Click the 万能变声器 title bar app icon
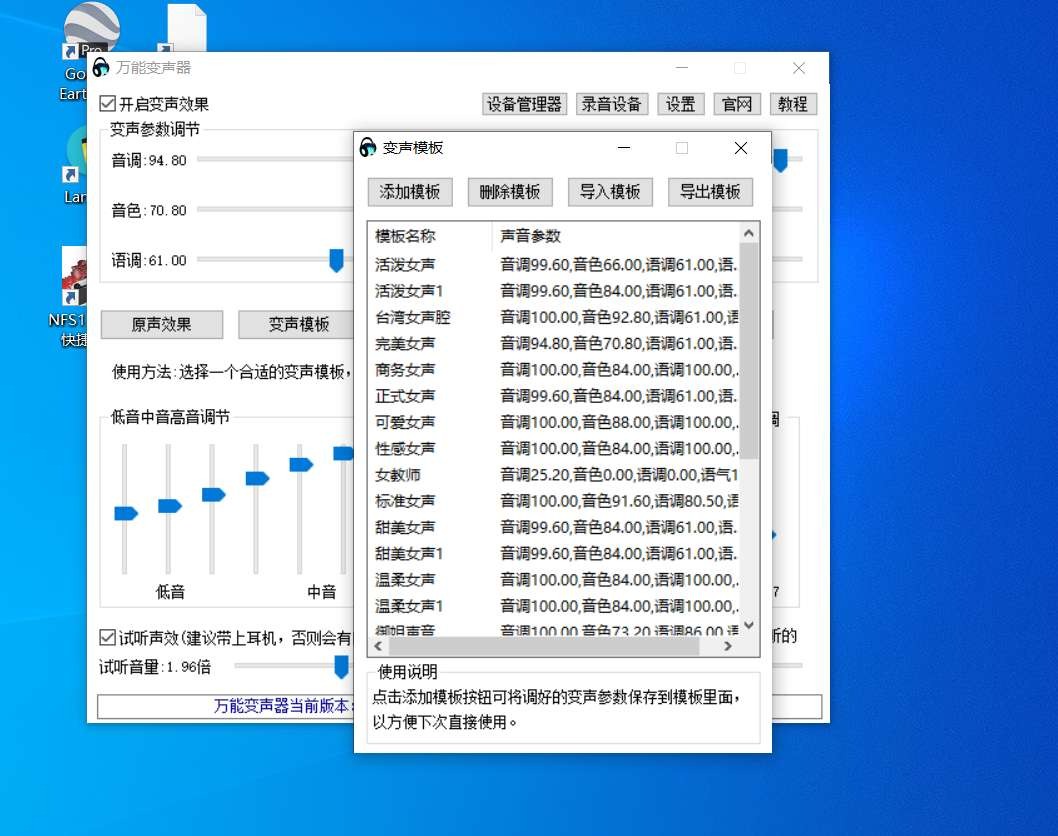1058x836 pixels. point(101,68)
